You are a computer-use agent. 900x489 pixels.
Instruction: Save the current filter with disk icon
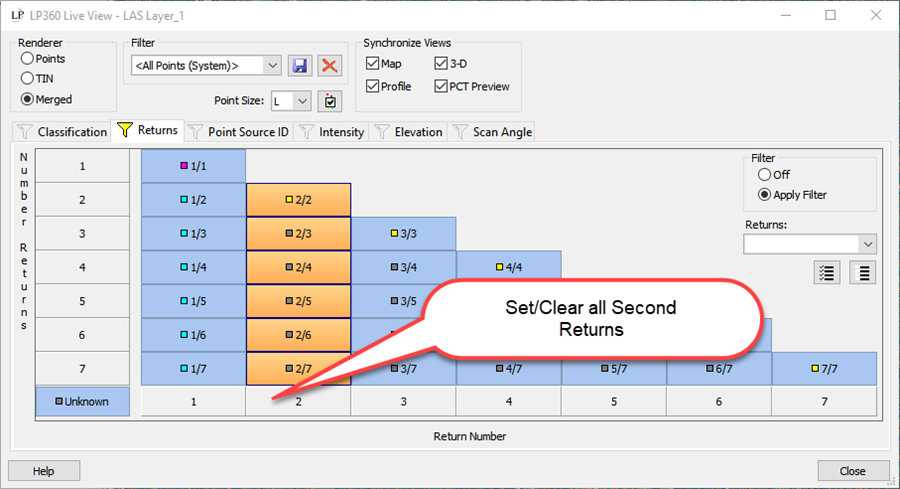click(x=300, y=65)
